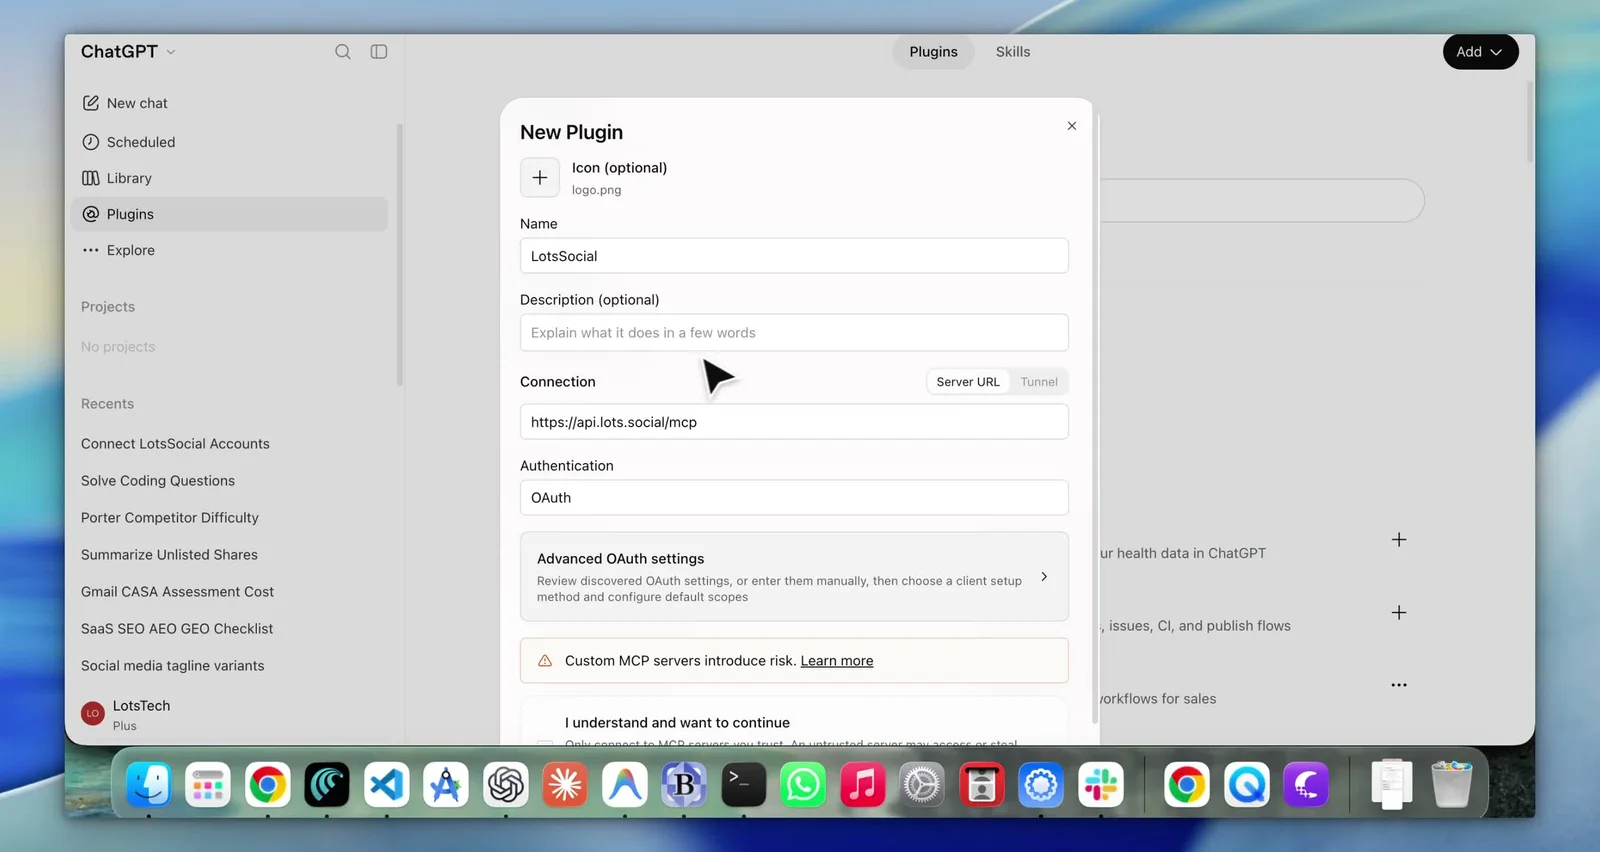The width and height of the screenshot is (1600, 852).
Task: Click the I understand and want to continue text
Action: click(x=677, y=723)
